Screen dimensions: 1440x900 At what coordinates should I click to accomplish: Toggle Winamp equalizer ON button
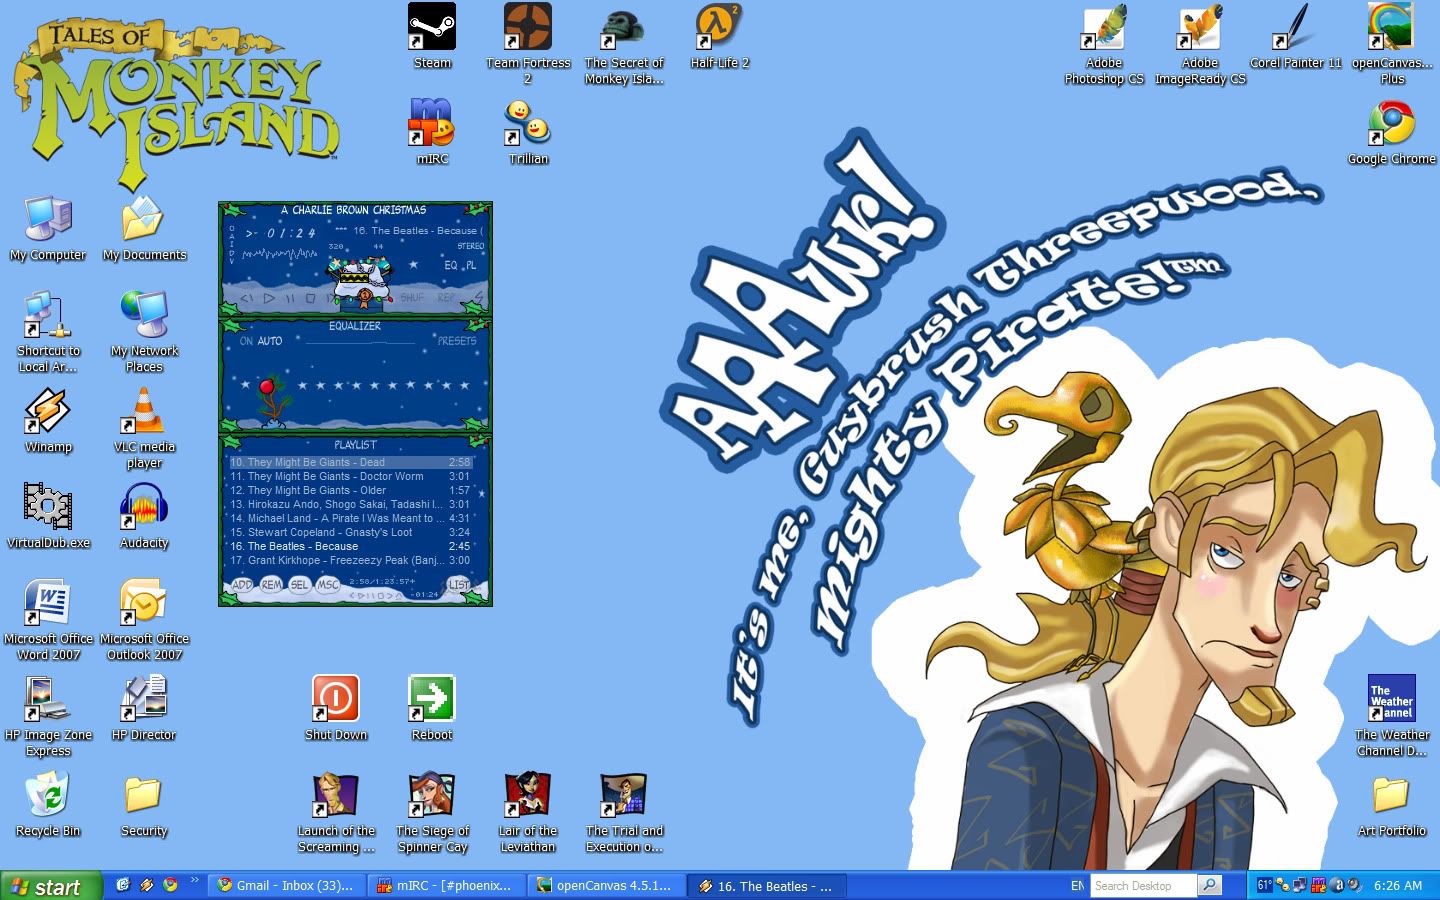coord(246,341)
